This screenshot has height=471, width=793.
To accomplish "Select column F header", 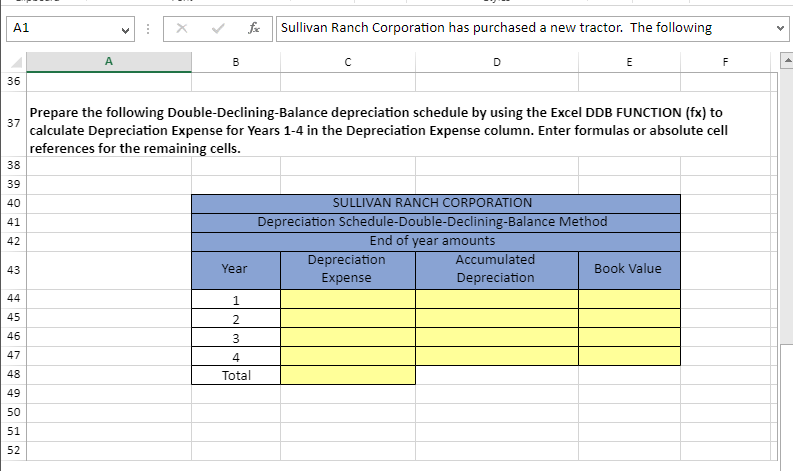I will pos(725,62).
